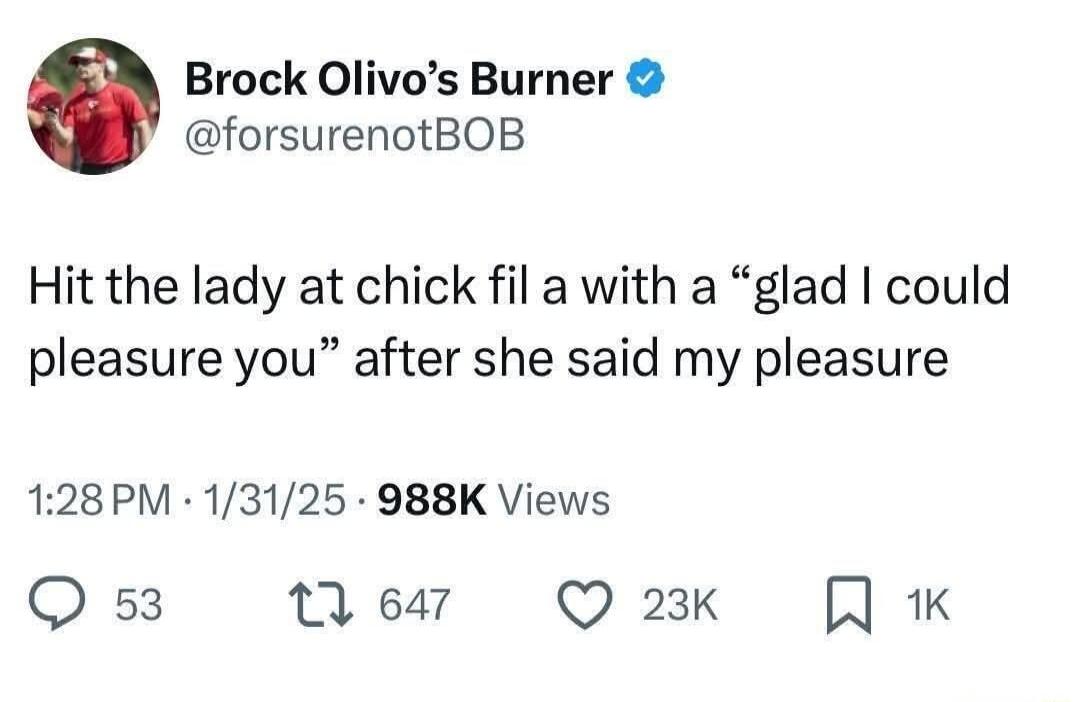Click the @forsurenotBOB handle

(354, 135)
